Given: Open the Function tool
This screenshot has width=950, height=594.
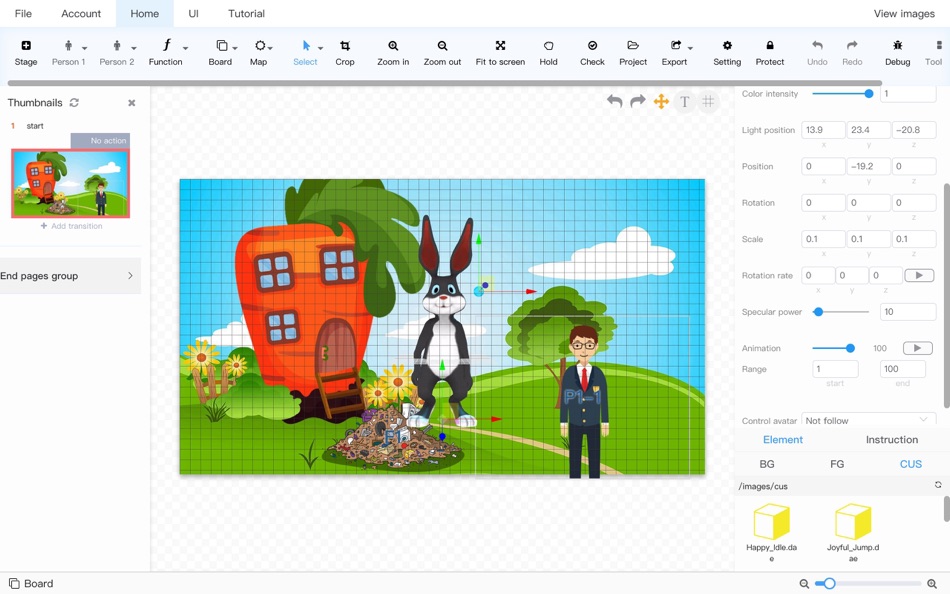Looking at the screenshot, I should [165, 53].
